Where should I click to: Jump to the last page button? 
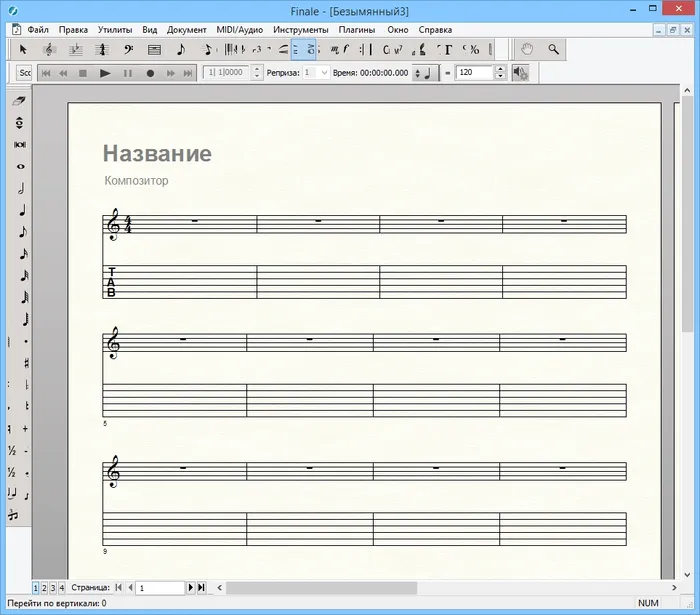201,587
